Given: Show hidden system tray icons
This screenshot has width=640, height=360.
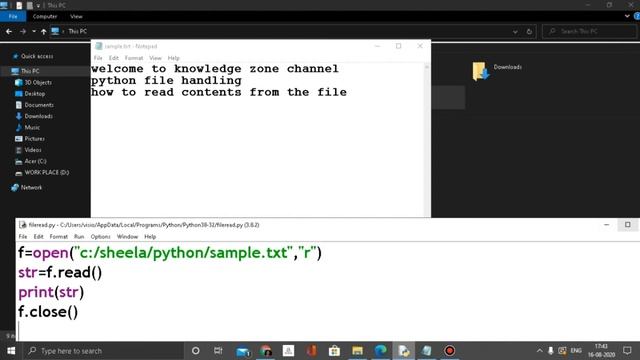Looking at the screenshot, I should 539,351.
